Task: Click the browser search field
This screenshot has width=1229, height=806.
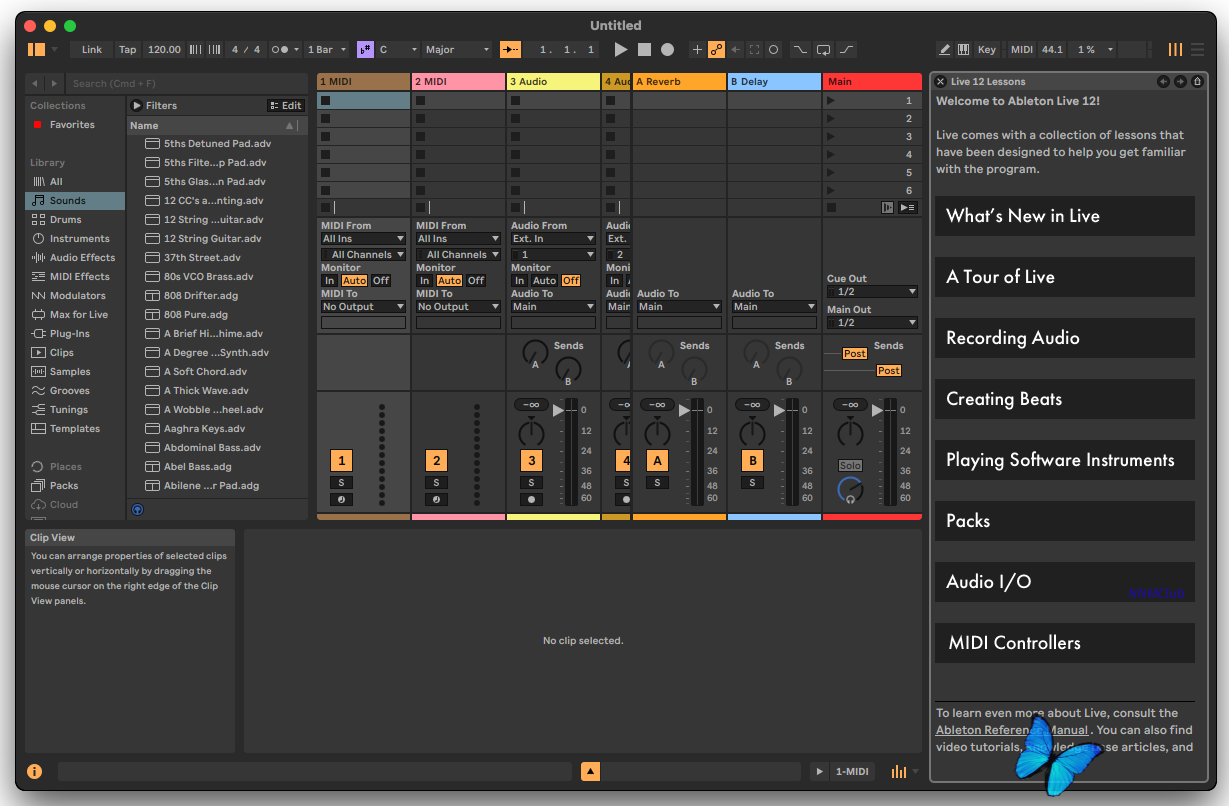Action: point(185,83)
